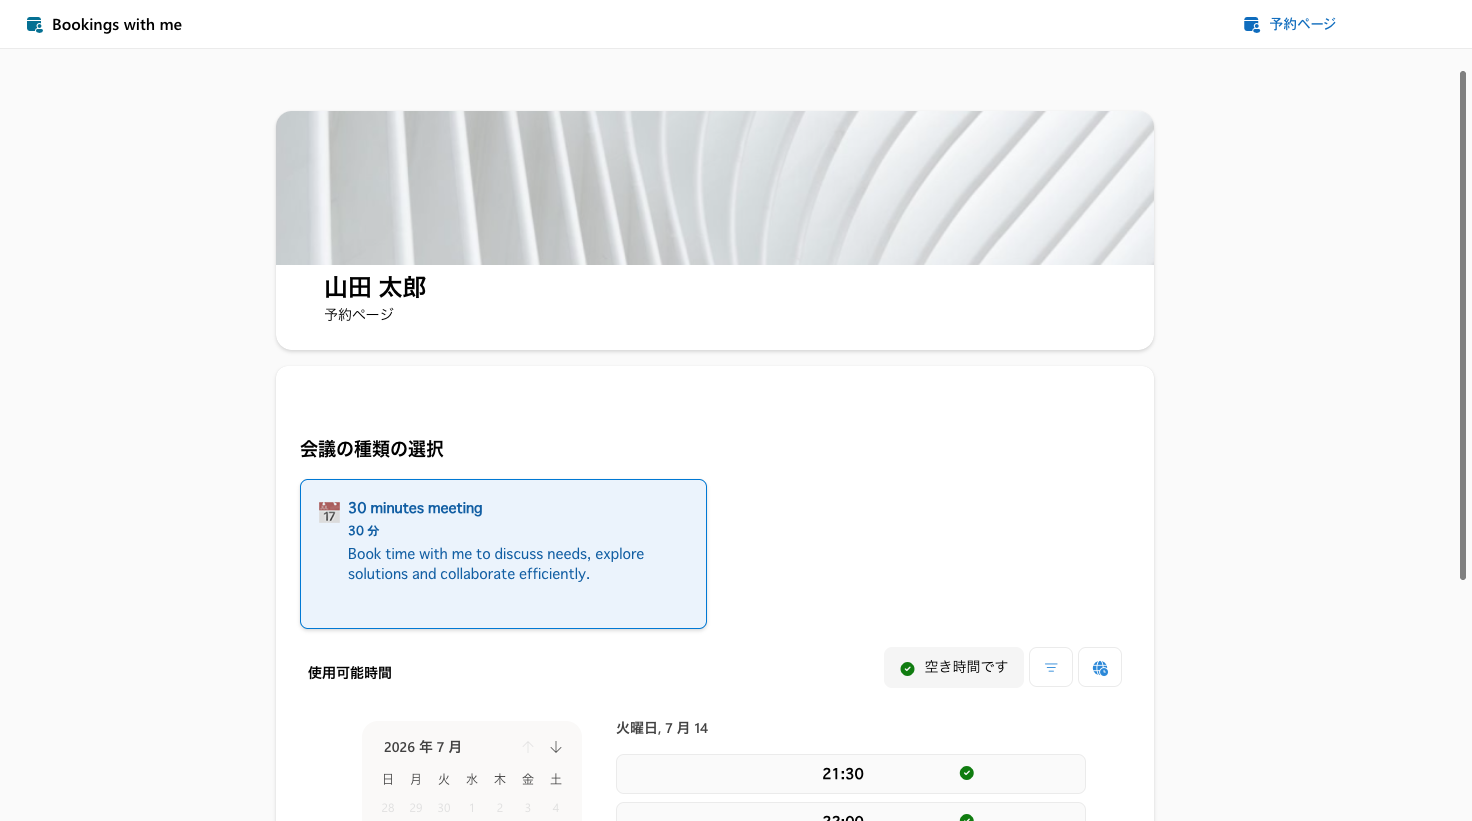Click the page vertical scrollbar
Screen dimensions: 1472x821
tap(1463, 325)
